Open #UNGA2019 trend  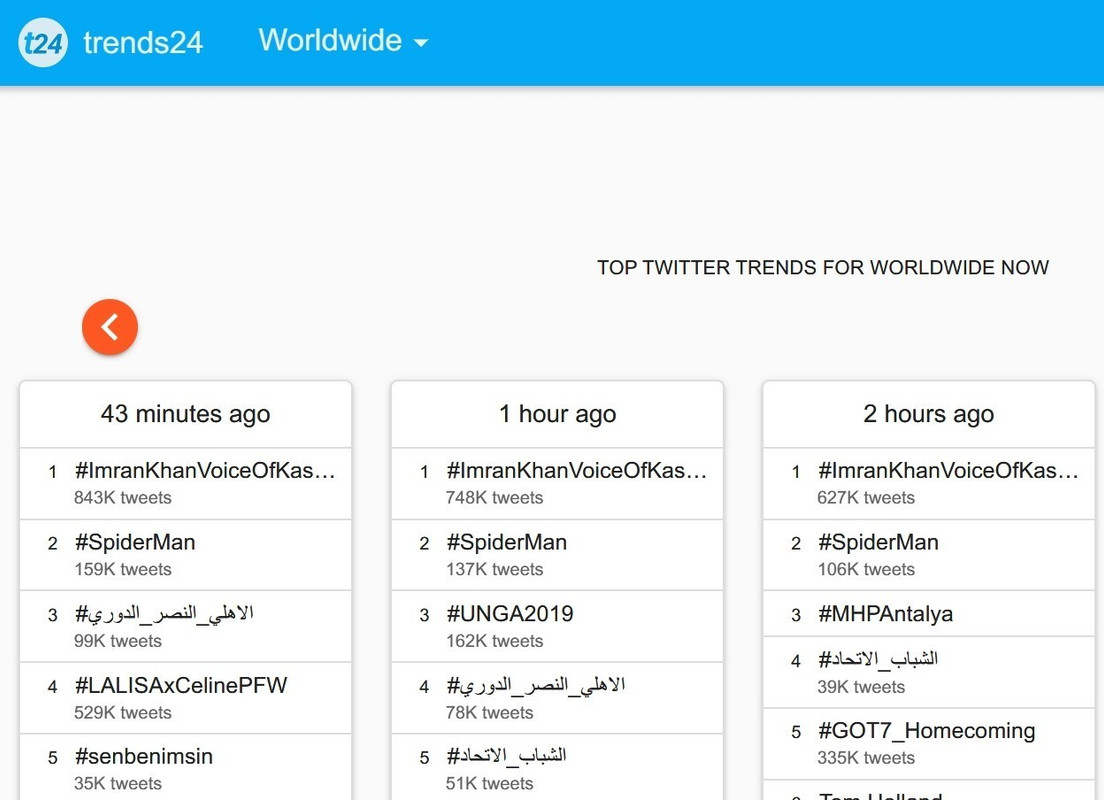pyautogui.click(x=510, y=613)
